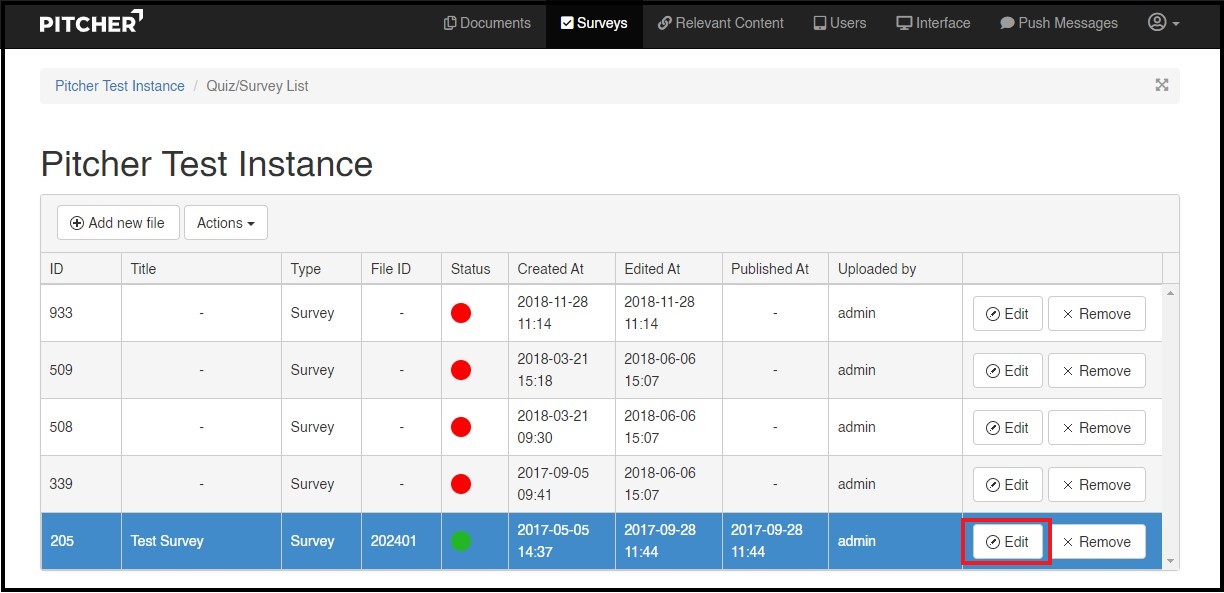Open Push Messages section
The image size is (1224, 593).
pyautogui.click(x=1059, y=23)
